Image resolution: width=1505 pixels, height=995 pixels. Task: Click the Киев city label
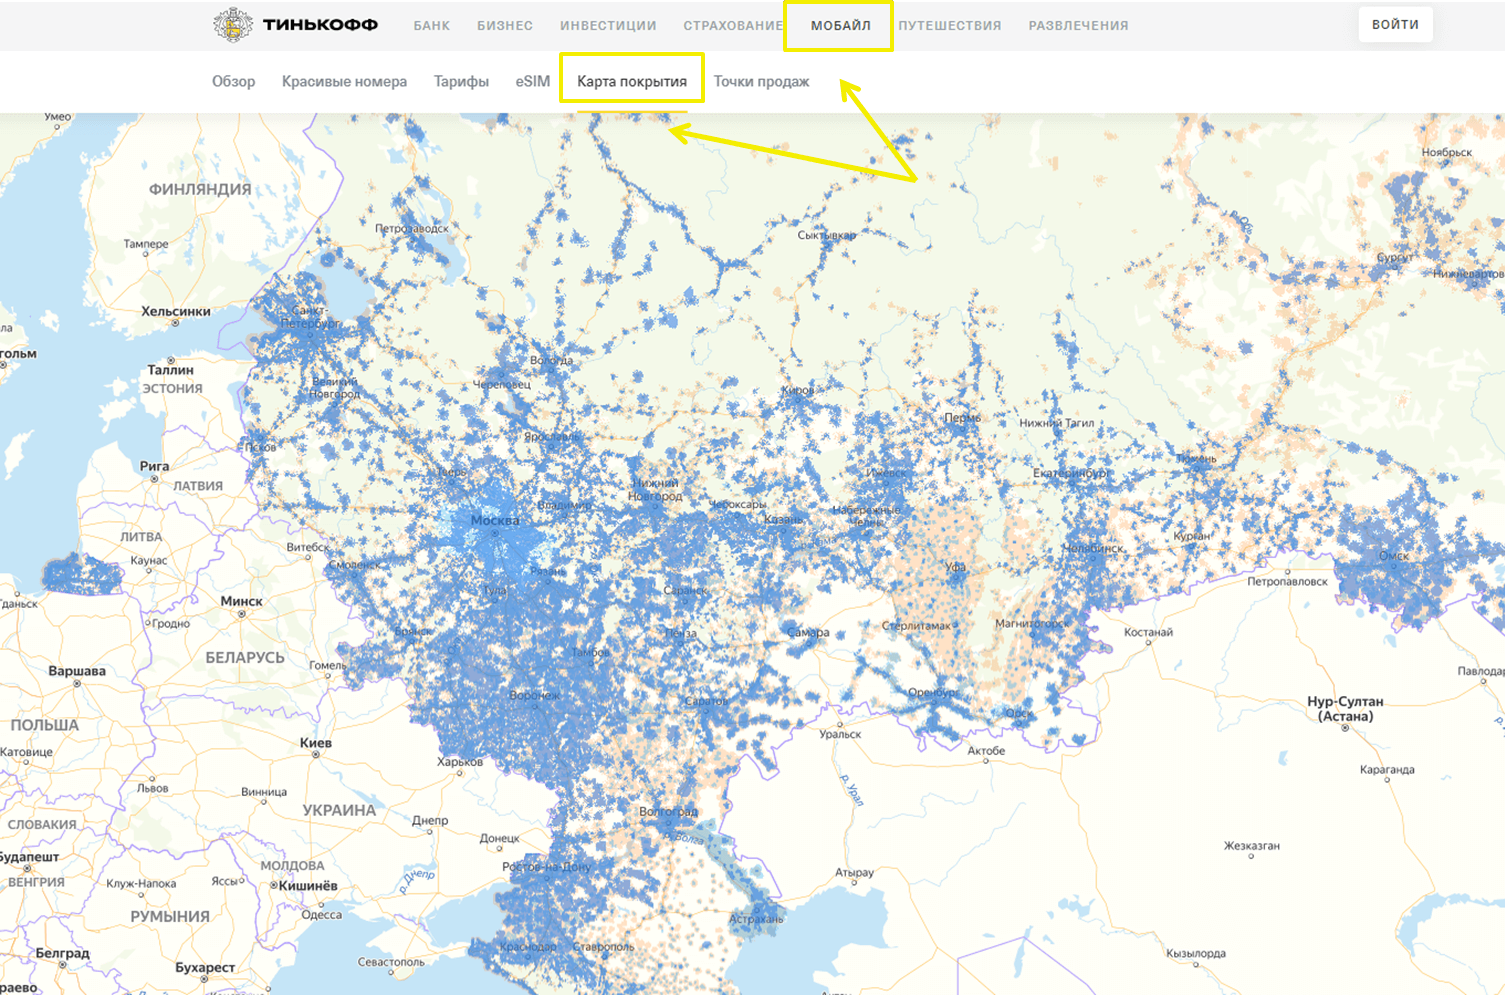click(316, 743)
